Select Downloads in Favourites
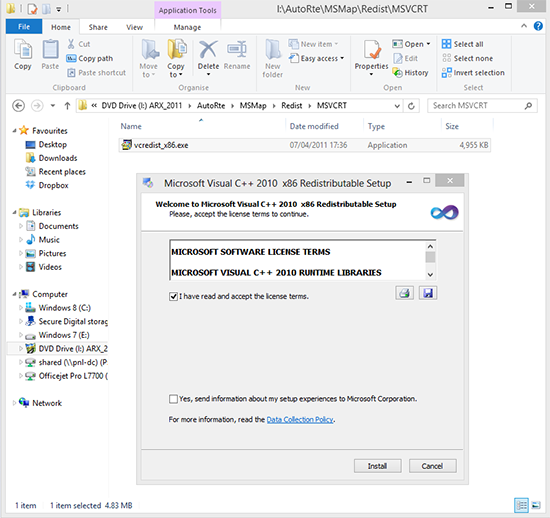Viewport: 550px width, 518px height. [x=58, y=158]
